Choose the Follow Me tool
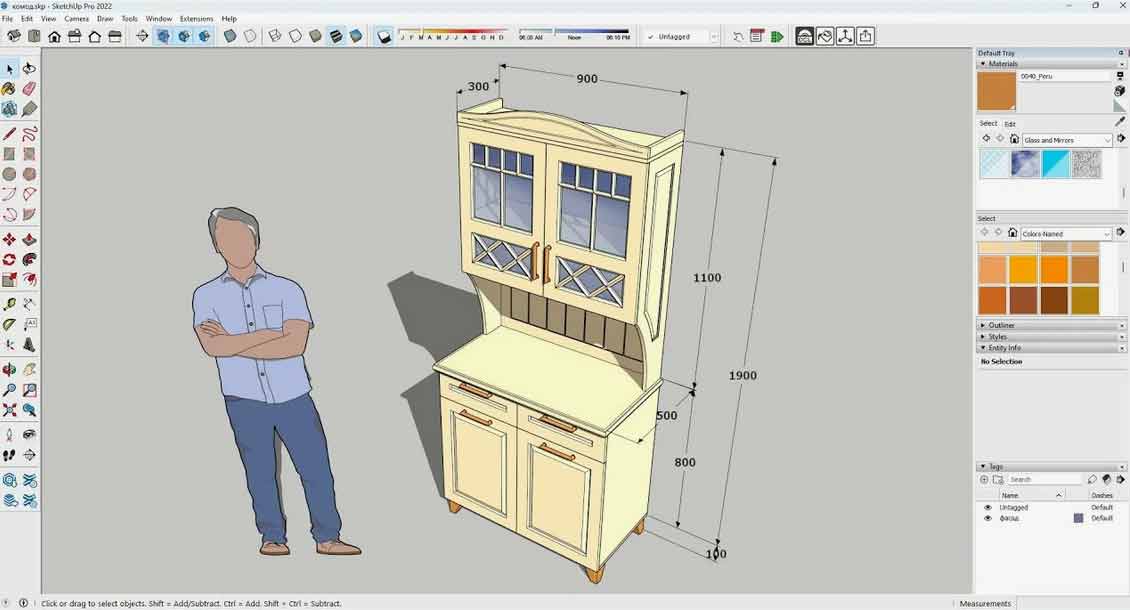This screenshot has width=1130, height=610. [29, 260]
